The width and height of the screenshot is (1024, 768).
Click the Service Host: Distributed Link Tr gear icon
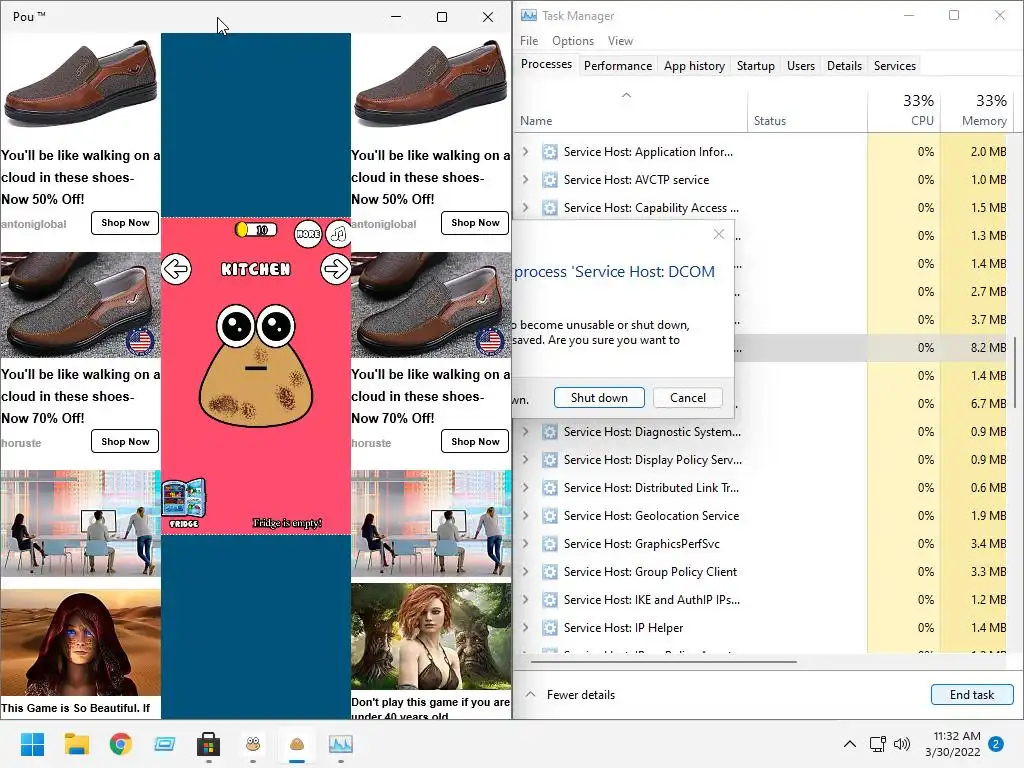click(550, 488)
